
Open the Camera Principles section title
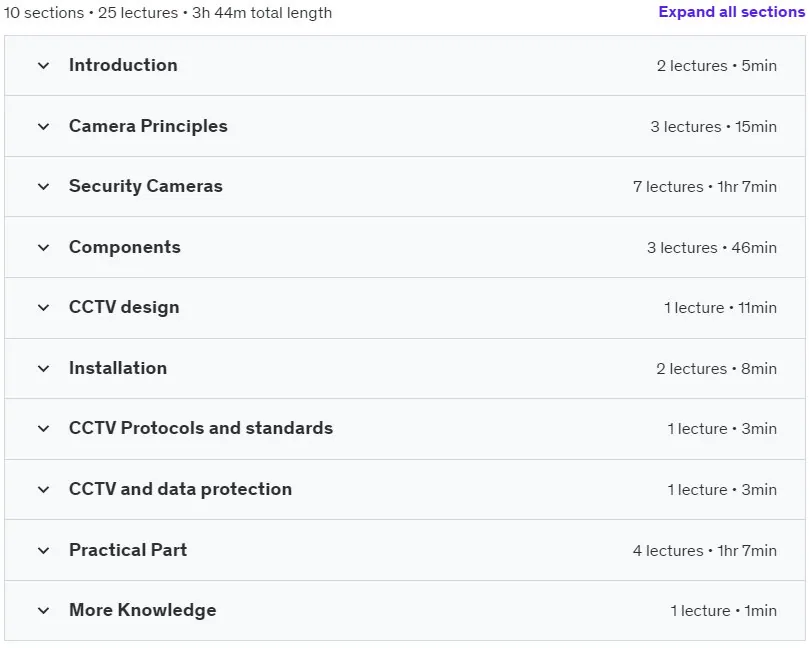148,126
